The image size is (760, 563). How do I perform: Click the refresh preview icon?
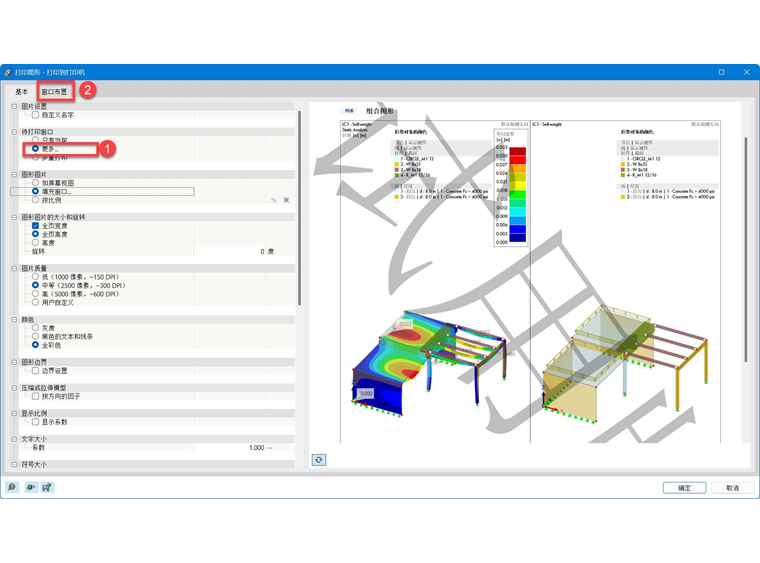[318, 459]
